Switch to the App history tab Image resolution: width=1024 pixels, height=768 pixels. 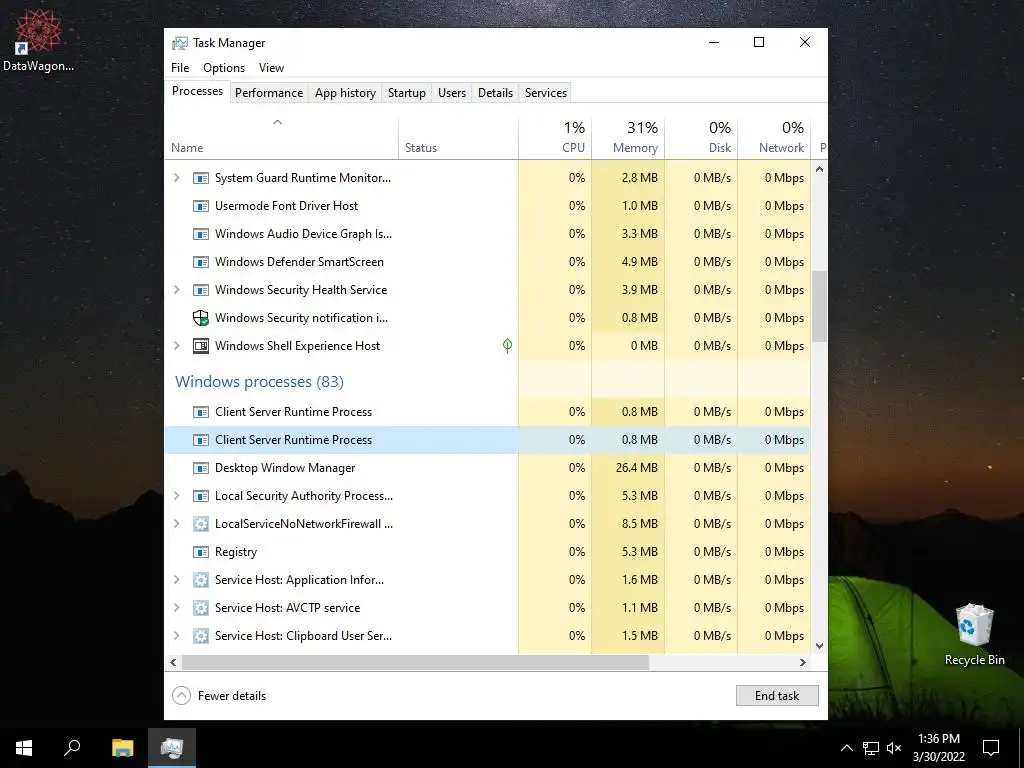coord(345,93)
